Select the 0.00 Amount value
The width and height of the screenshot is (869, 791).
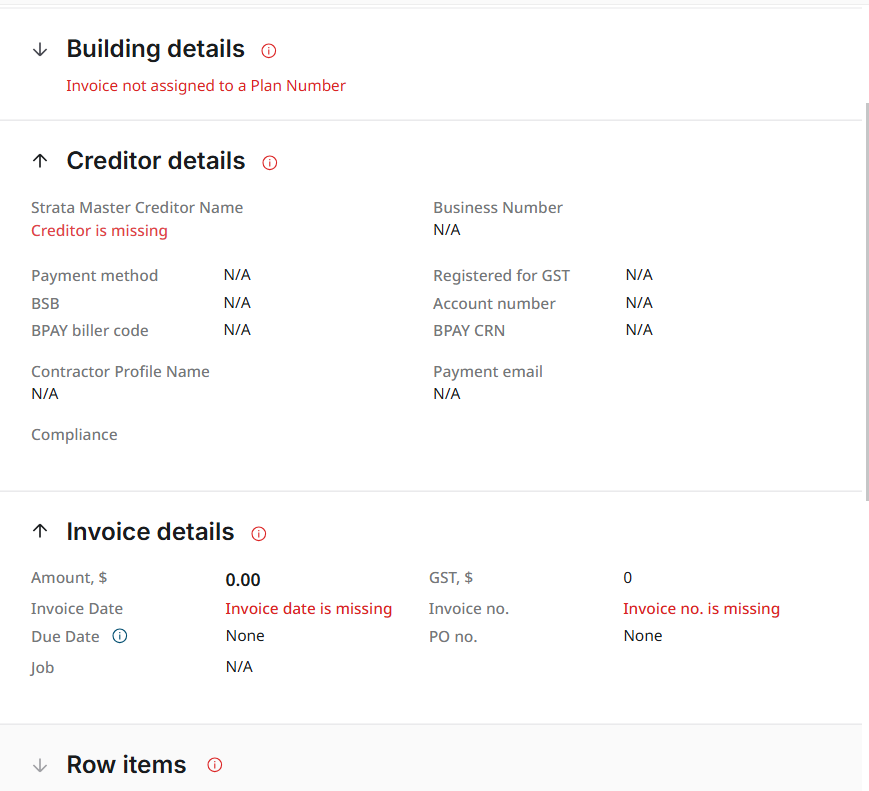point(243,580)
